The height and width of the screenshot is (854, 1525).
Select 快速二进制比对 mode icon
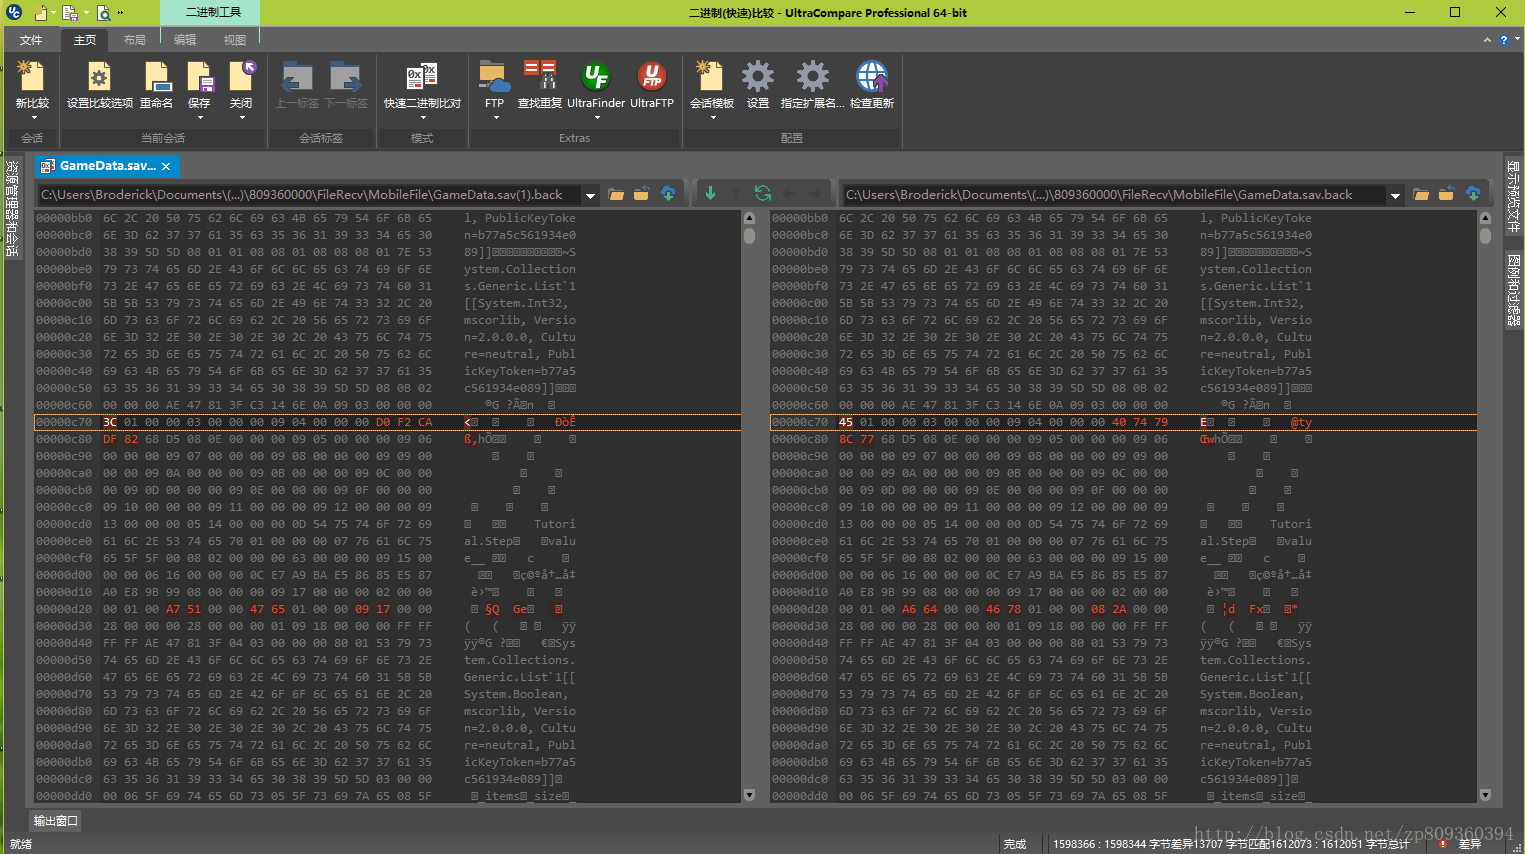click(422, 77)
